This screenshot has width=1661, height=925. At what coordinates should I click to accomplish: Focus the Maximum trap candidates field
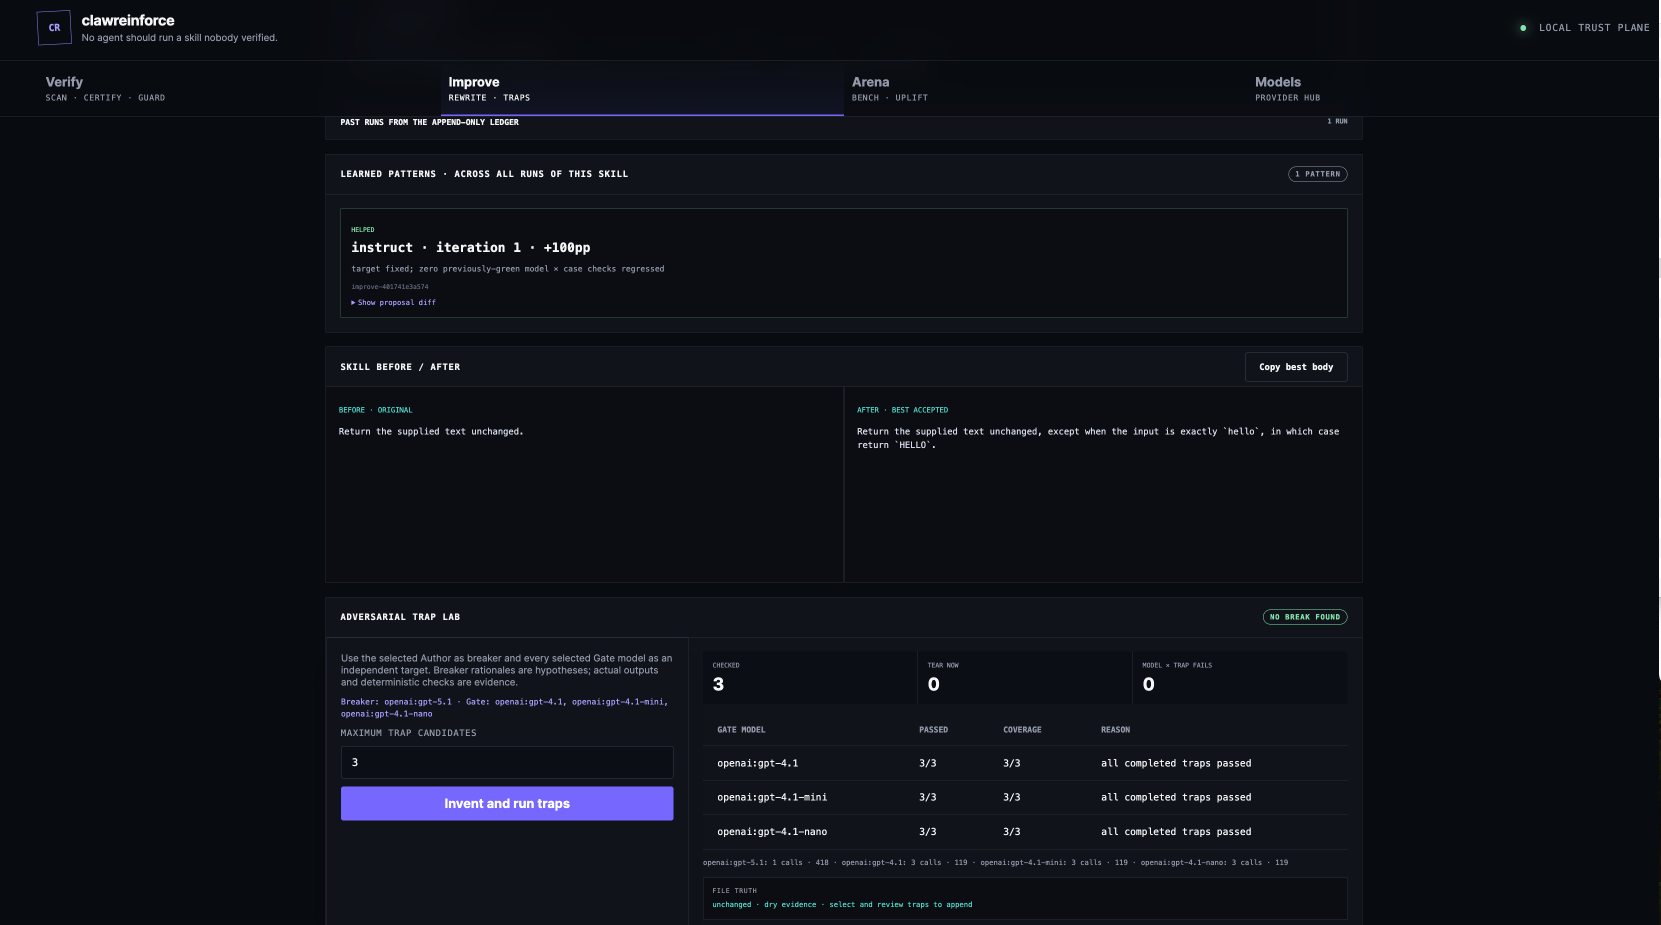[x=507, y=763]
